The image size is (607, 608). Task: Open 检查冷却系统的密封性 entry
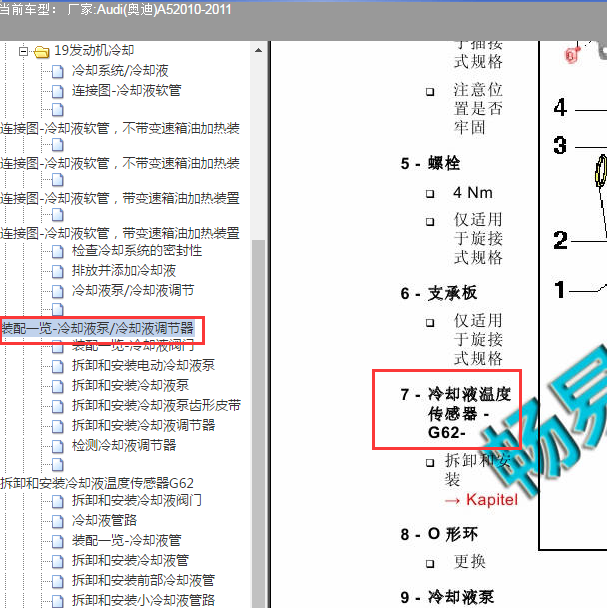(137, 250)
